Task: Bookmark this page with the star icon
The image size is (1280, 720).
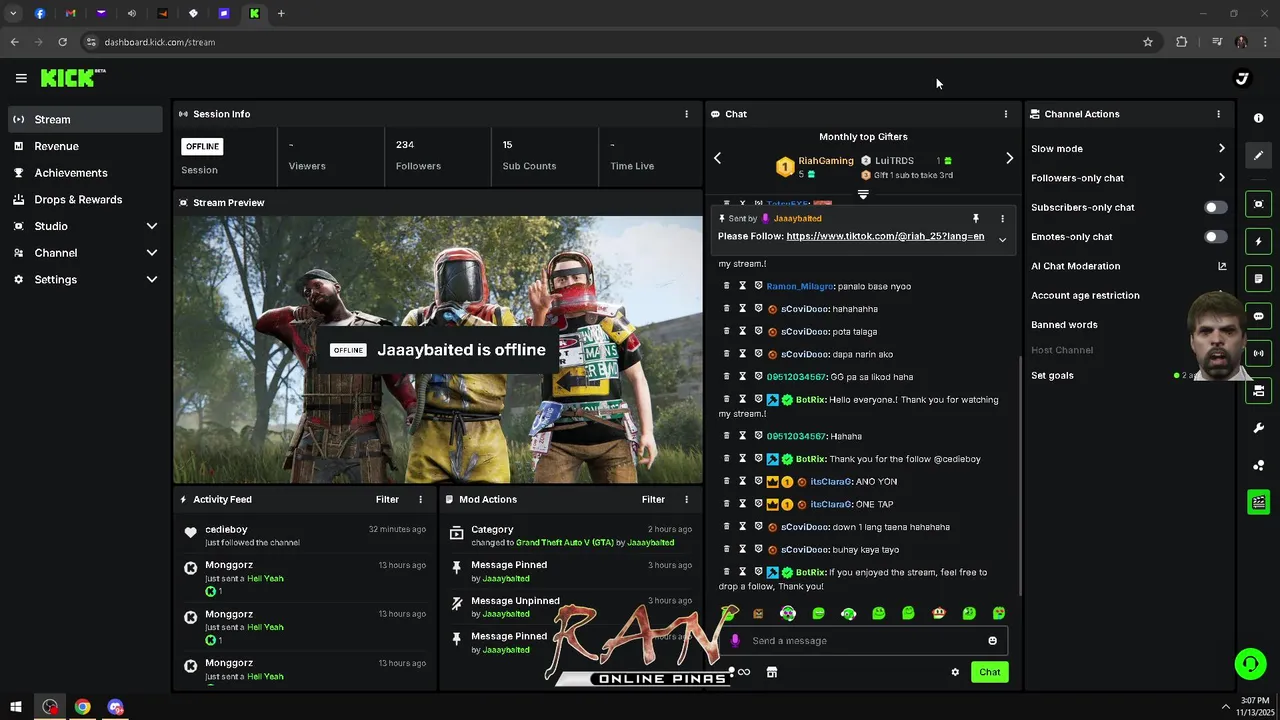Action: [1148, 42]
